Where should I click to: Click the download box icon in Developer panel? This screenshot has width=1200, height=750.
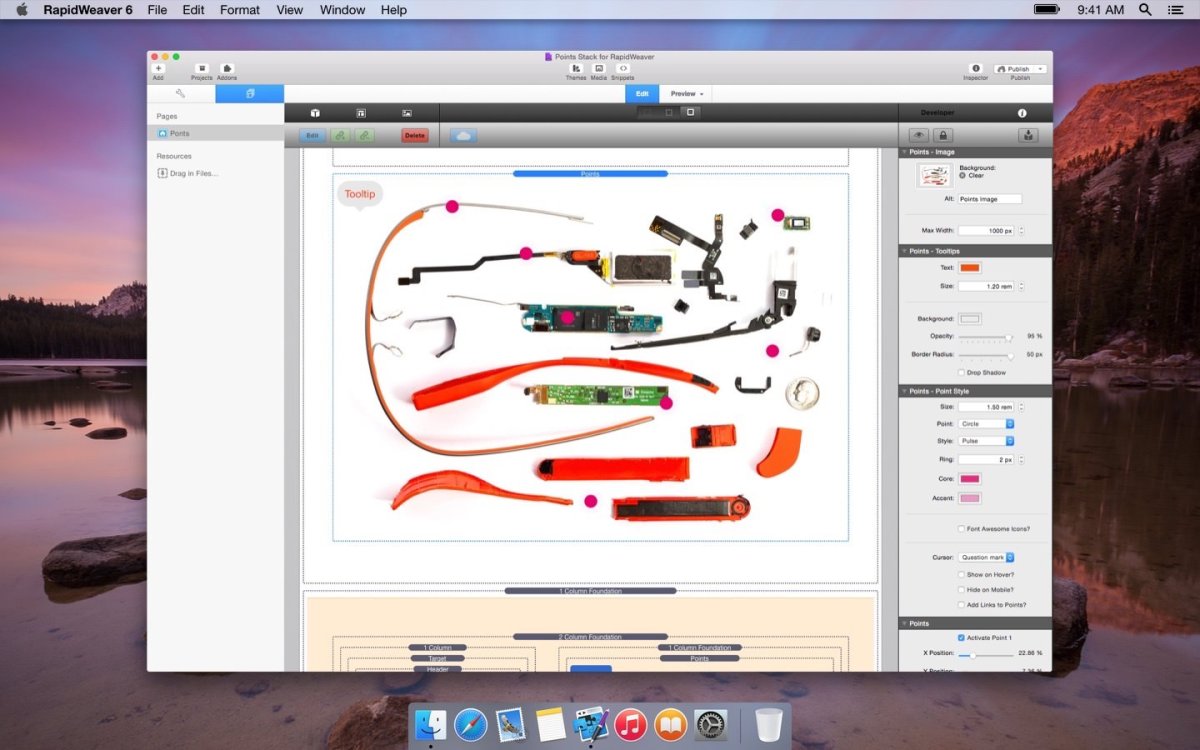pyautogui.click(x=1029, y=135)
